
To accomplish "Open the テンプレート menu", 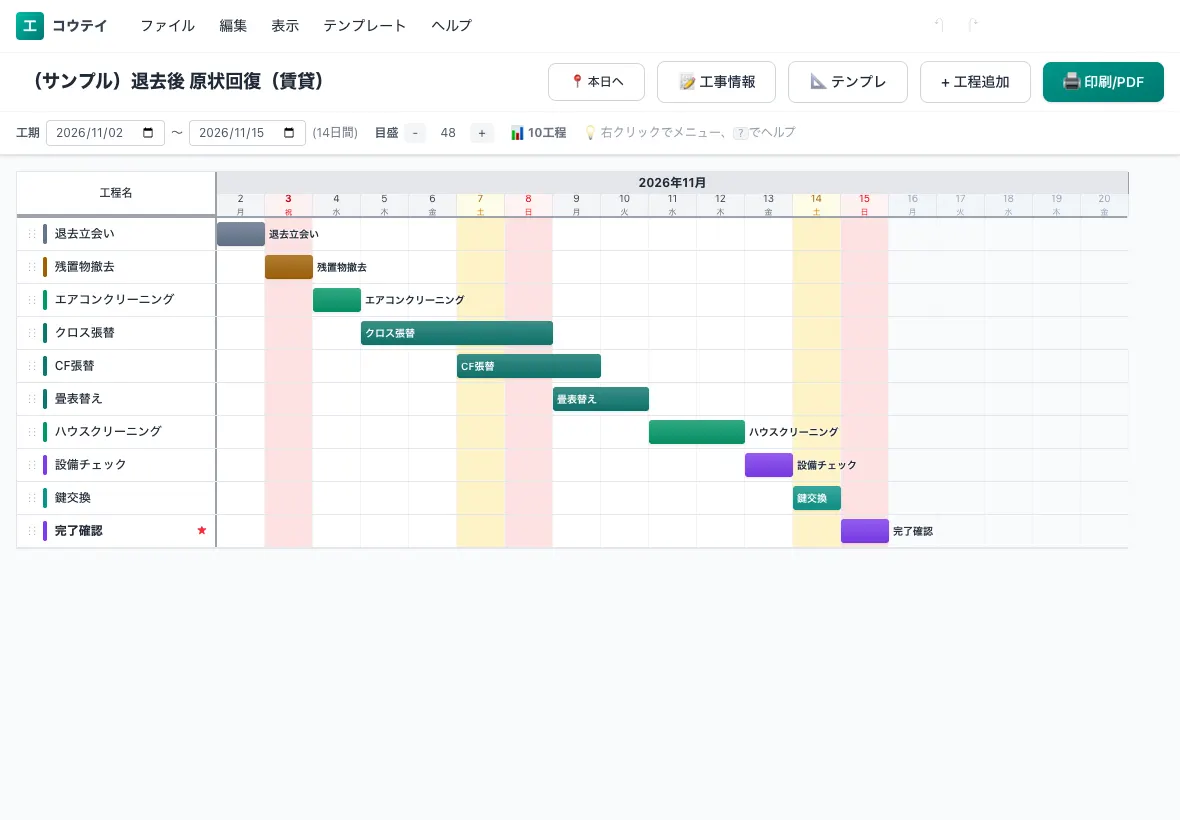I will (x=364, y=26).
